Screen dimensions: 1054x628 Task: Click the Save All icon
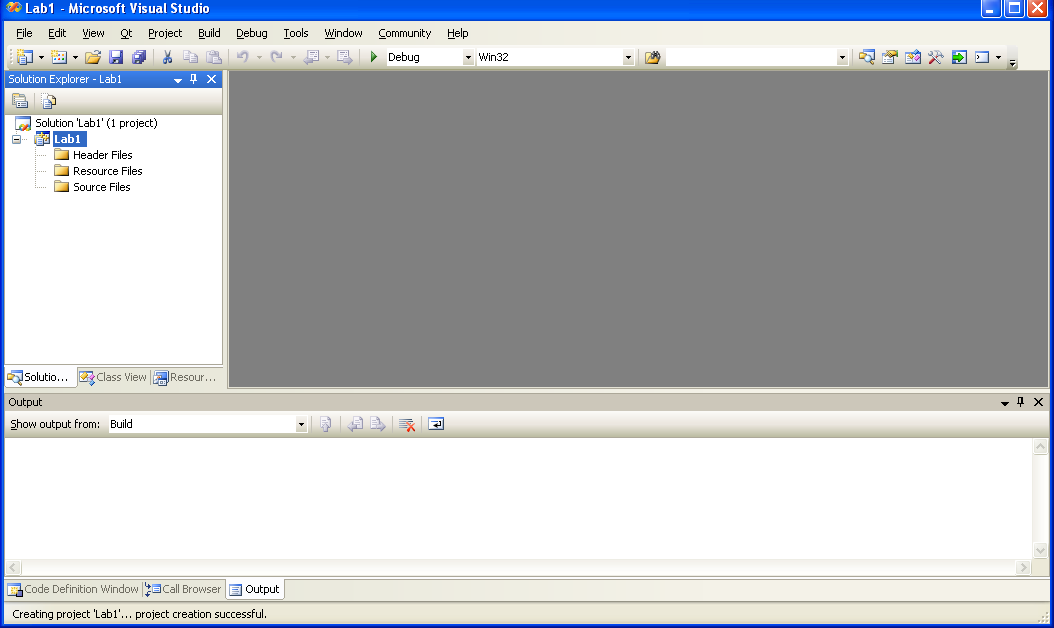click(138, 57)
